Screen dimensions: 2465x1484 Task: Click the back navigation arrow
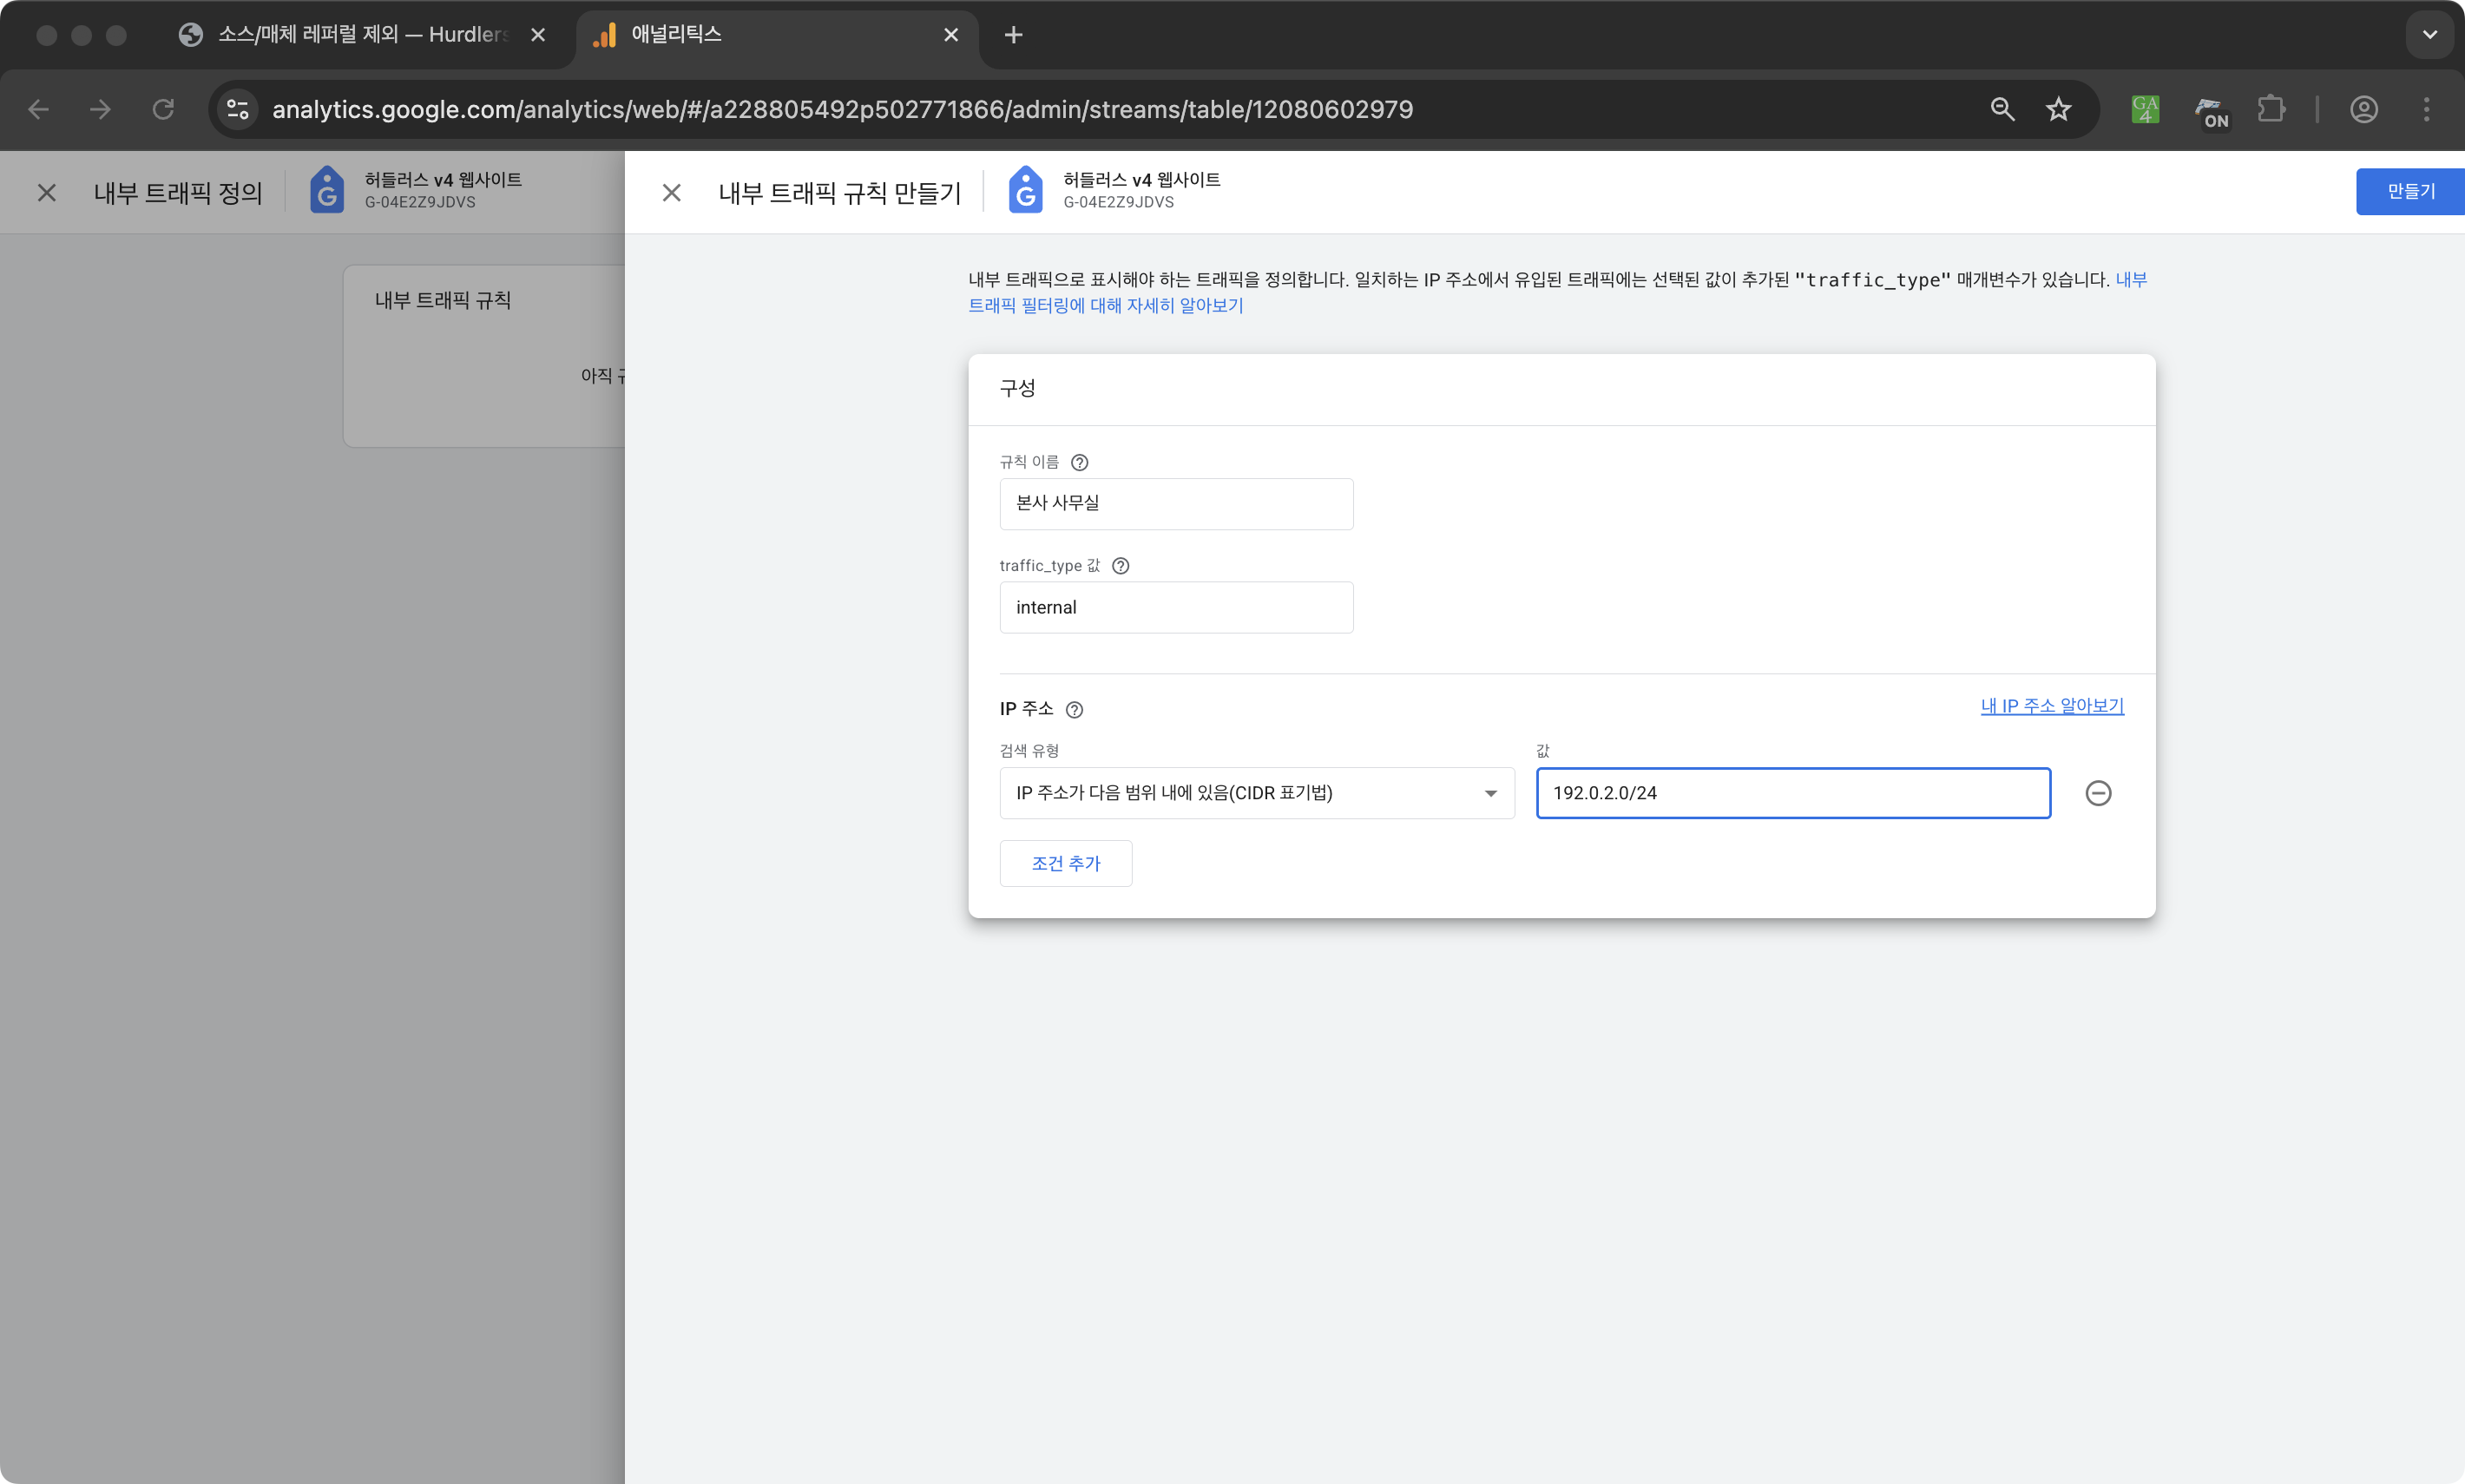(x=39, y=109)
